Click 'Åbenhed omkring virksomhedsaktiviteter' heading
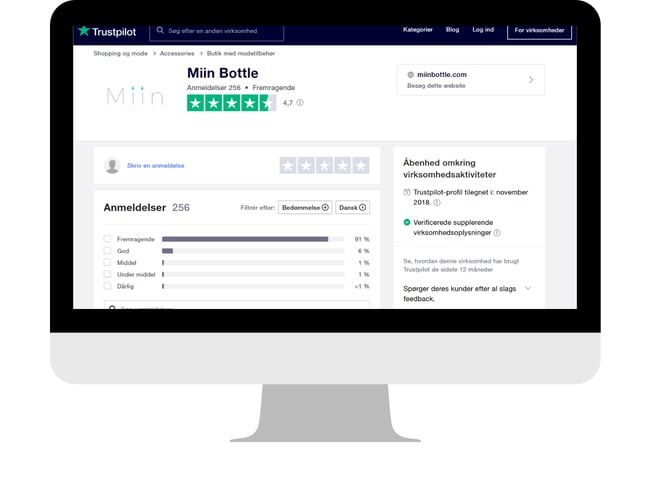 (449, 168)
